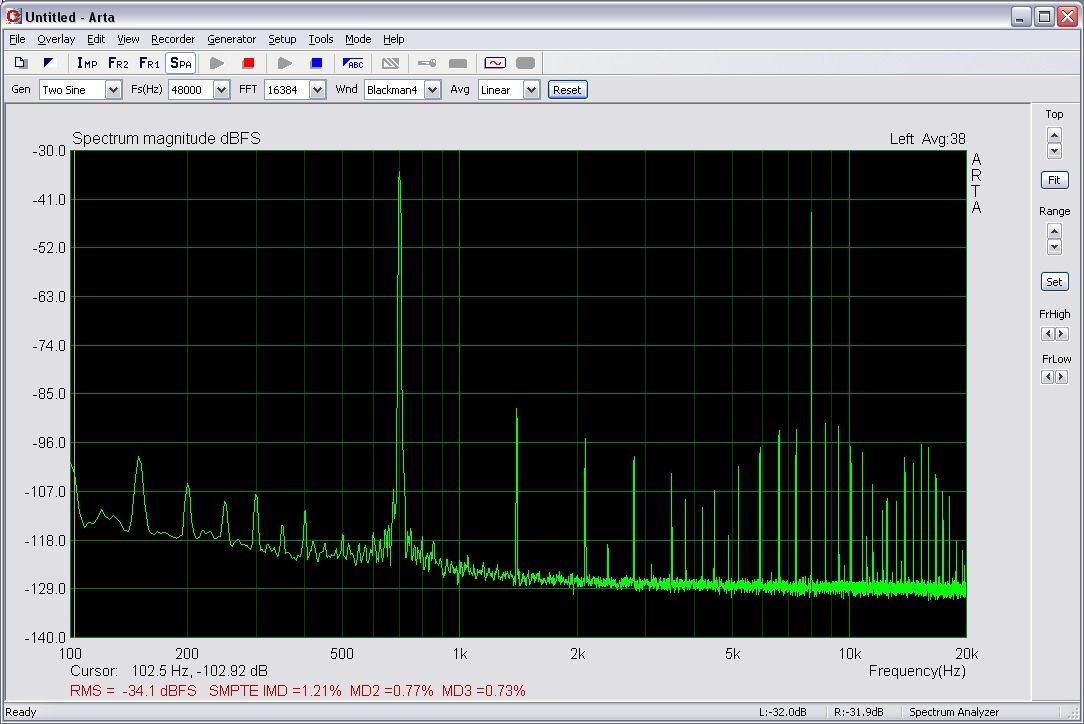Viewport: 1084px width, 724px height.
Task: Click the FrLow left arrow
Action: 1048,377
